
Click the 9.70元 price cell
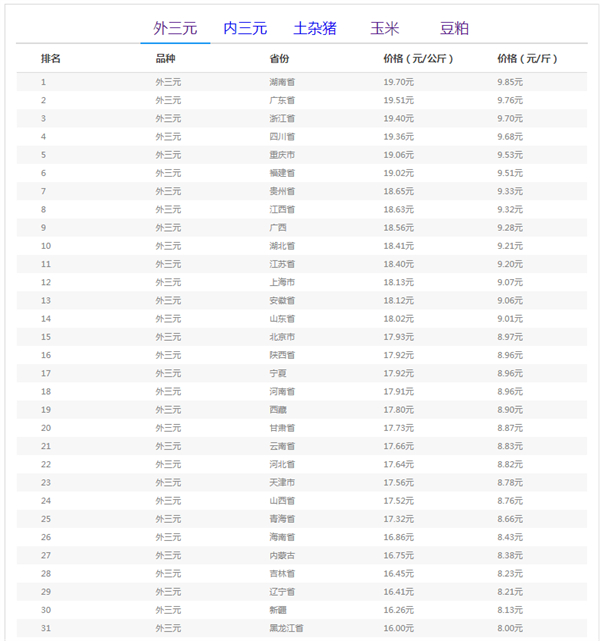pos(510,119)
